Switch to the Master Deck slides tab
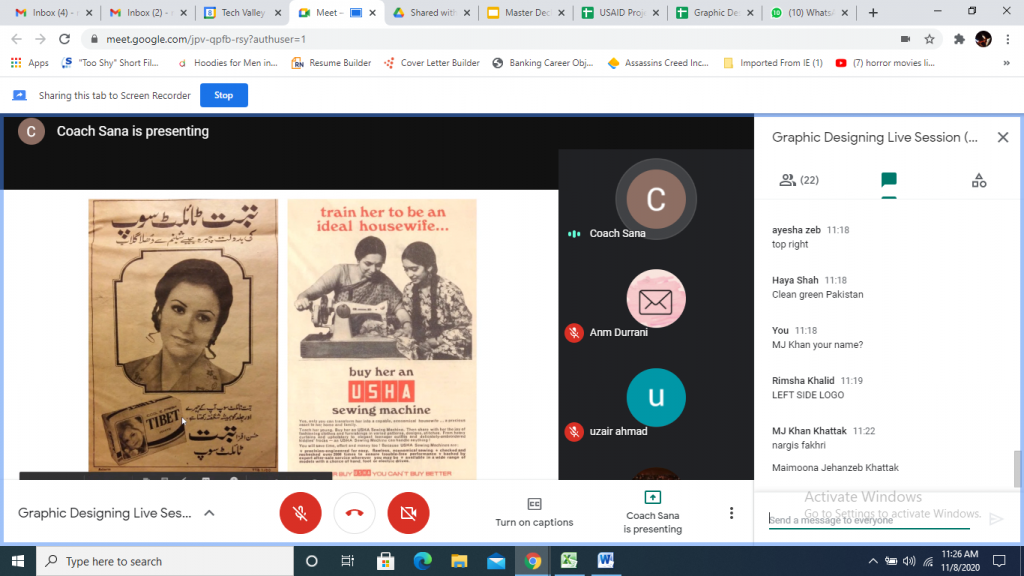The image size is (1024, 576). [x=526, y=12]
